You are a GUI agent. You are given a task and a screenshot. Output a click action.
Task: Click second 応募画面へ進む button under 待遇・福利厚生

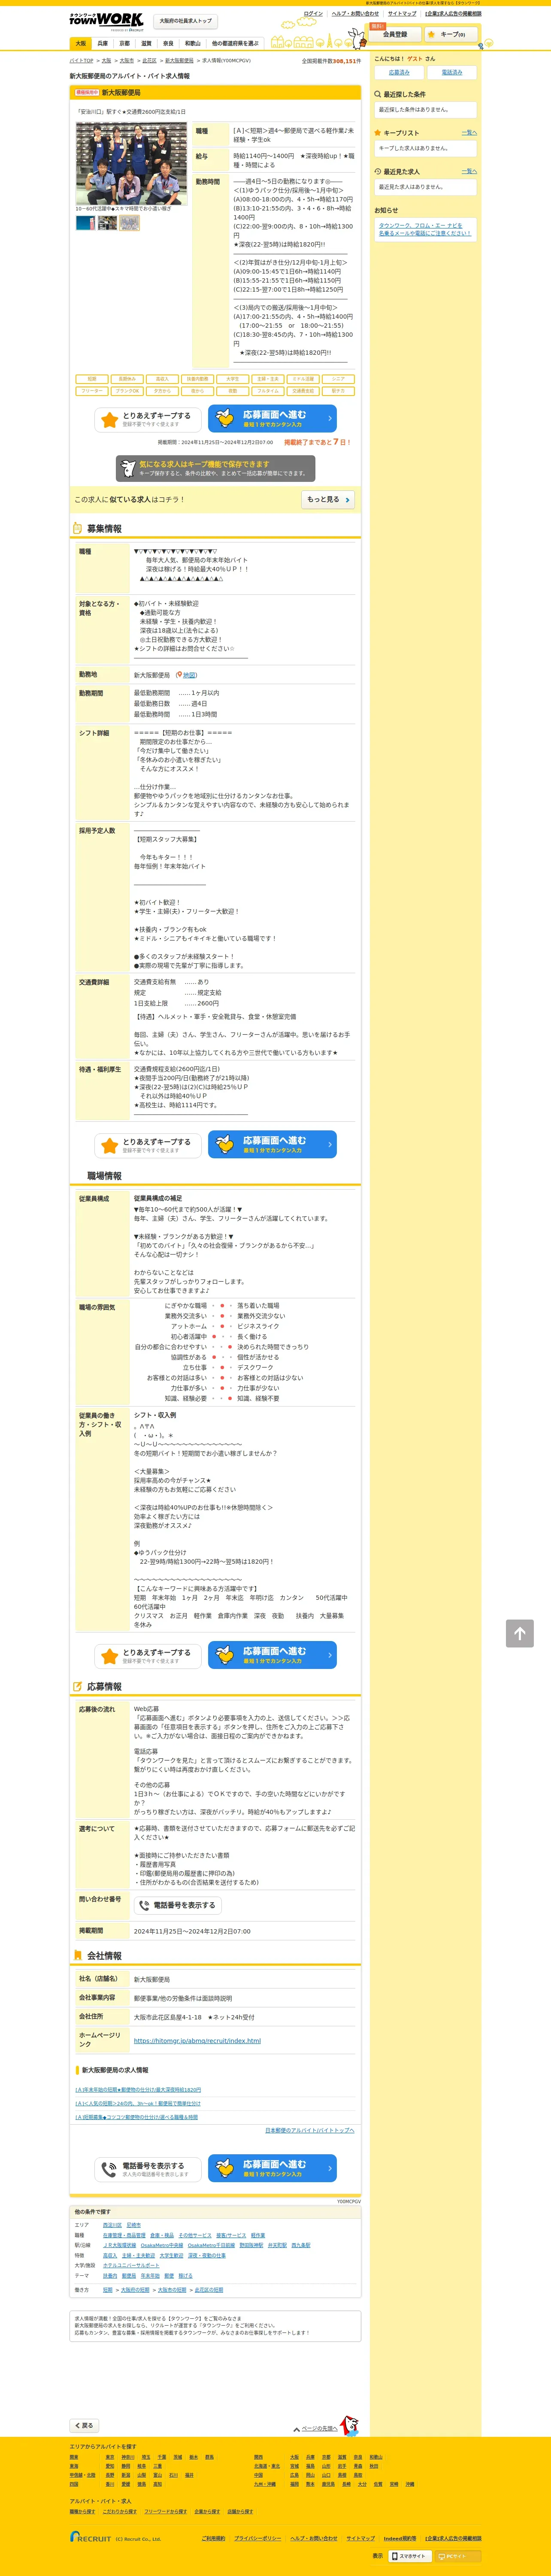[x=272, y=1145]
